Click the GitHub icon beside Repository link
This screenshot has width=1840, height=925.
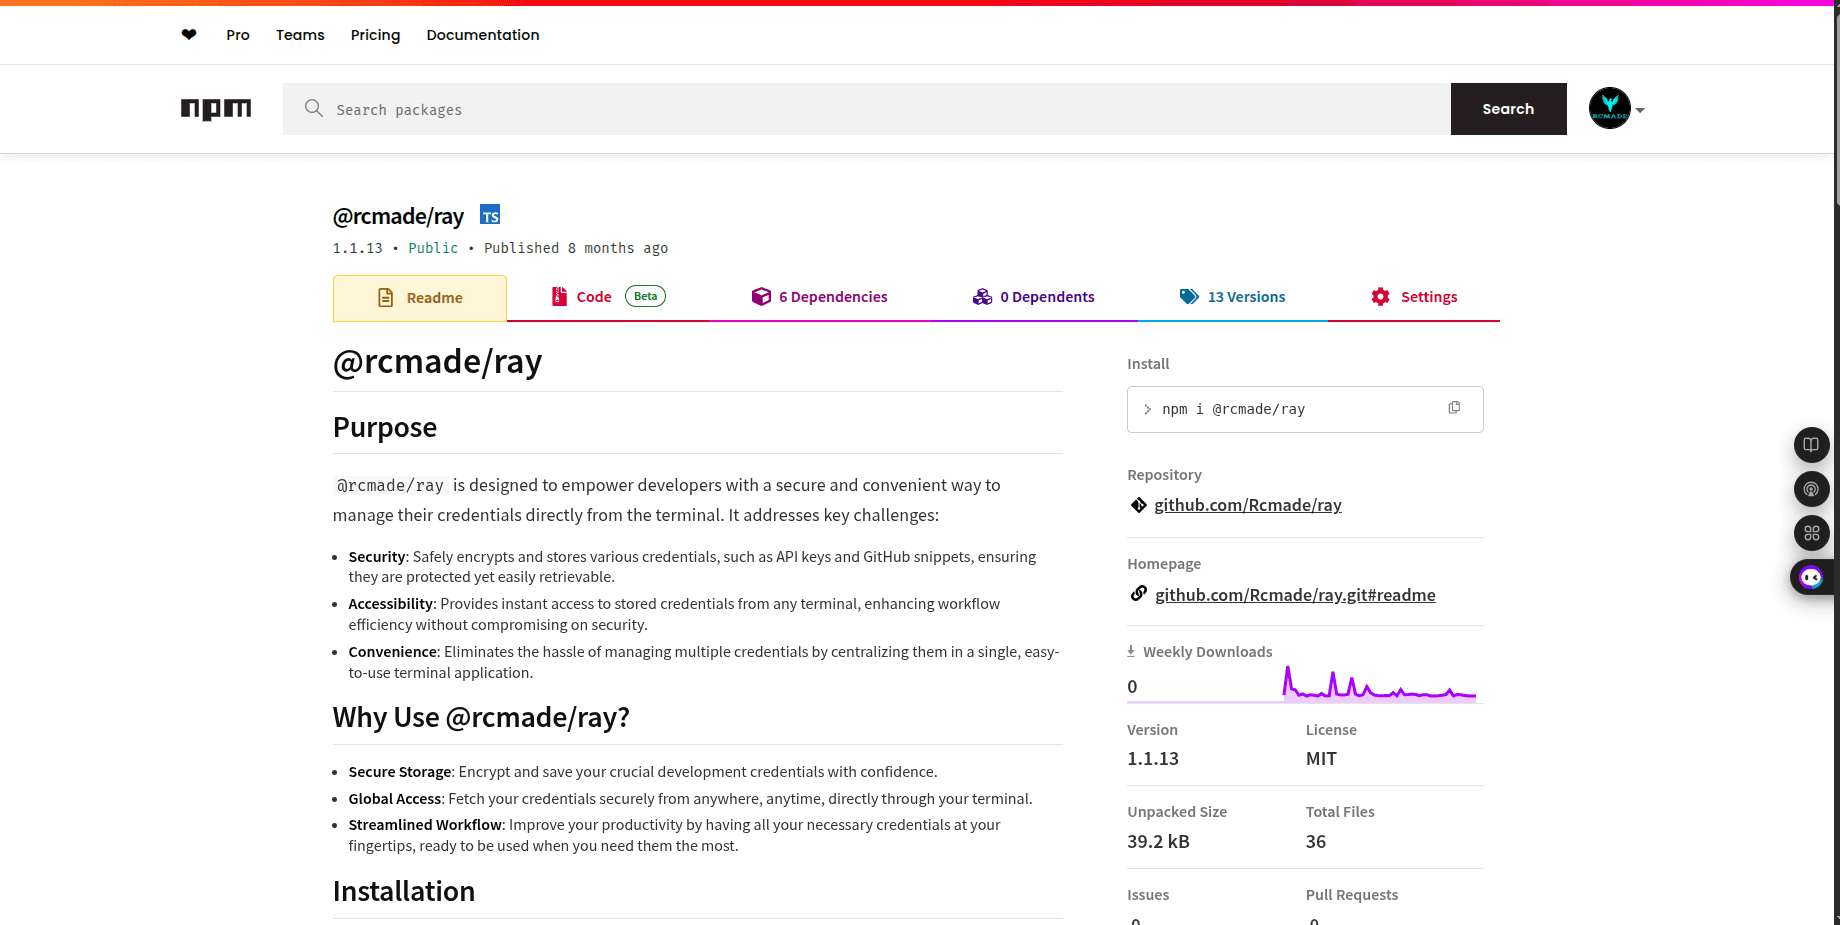[x=1138, y=504]
